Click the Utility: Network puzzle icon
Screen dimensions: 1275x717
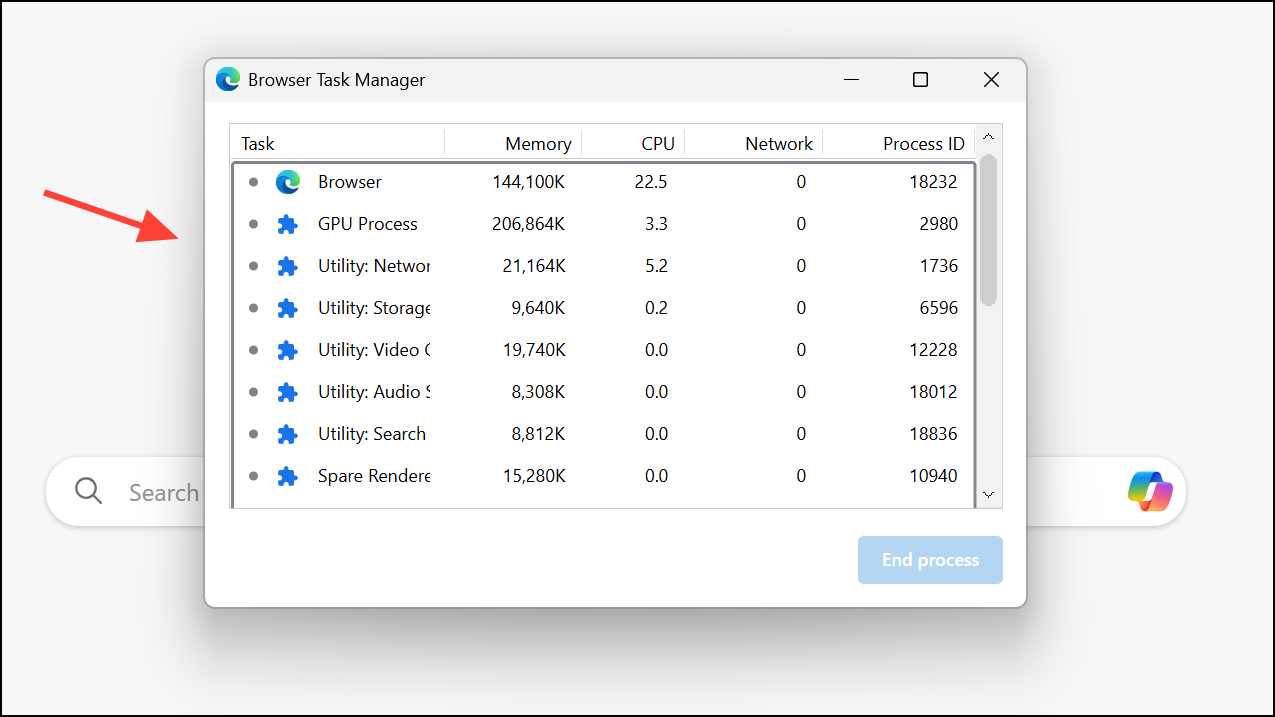(x=288, y=266)
